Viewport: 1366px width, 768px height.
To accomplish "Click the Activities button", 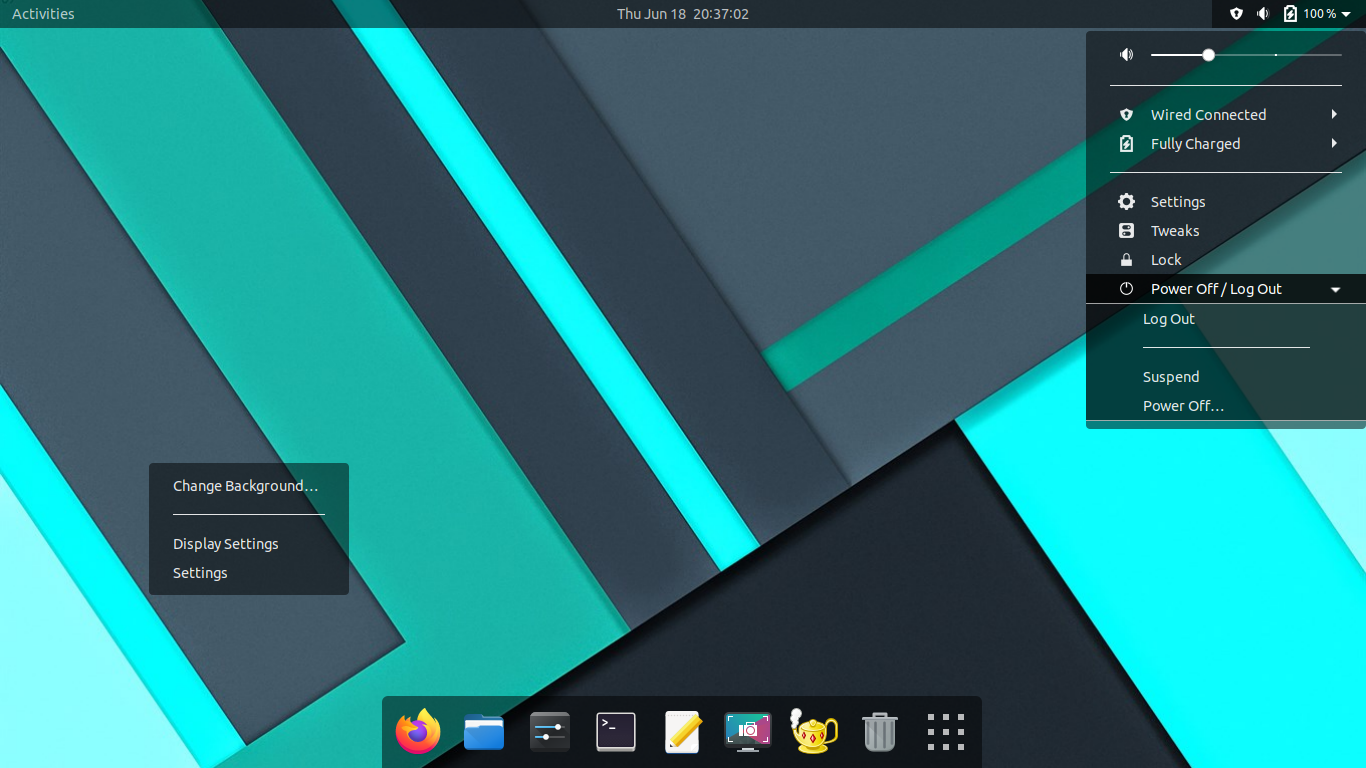I will (x=43, y=14).
